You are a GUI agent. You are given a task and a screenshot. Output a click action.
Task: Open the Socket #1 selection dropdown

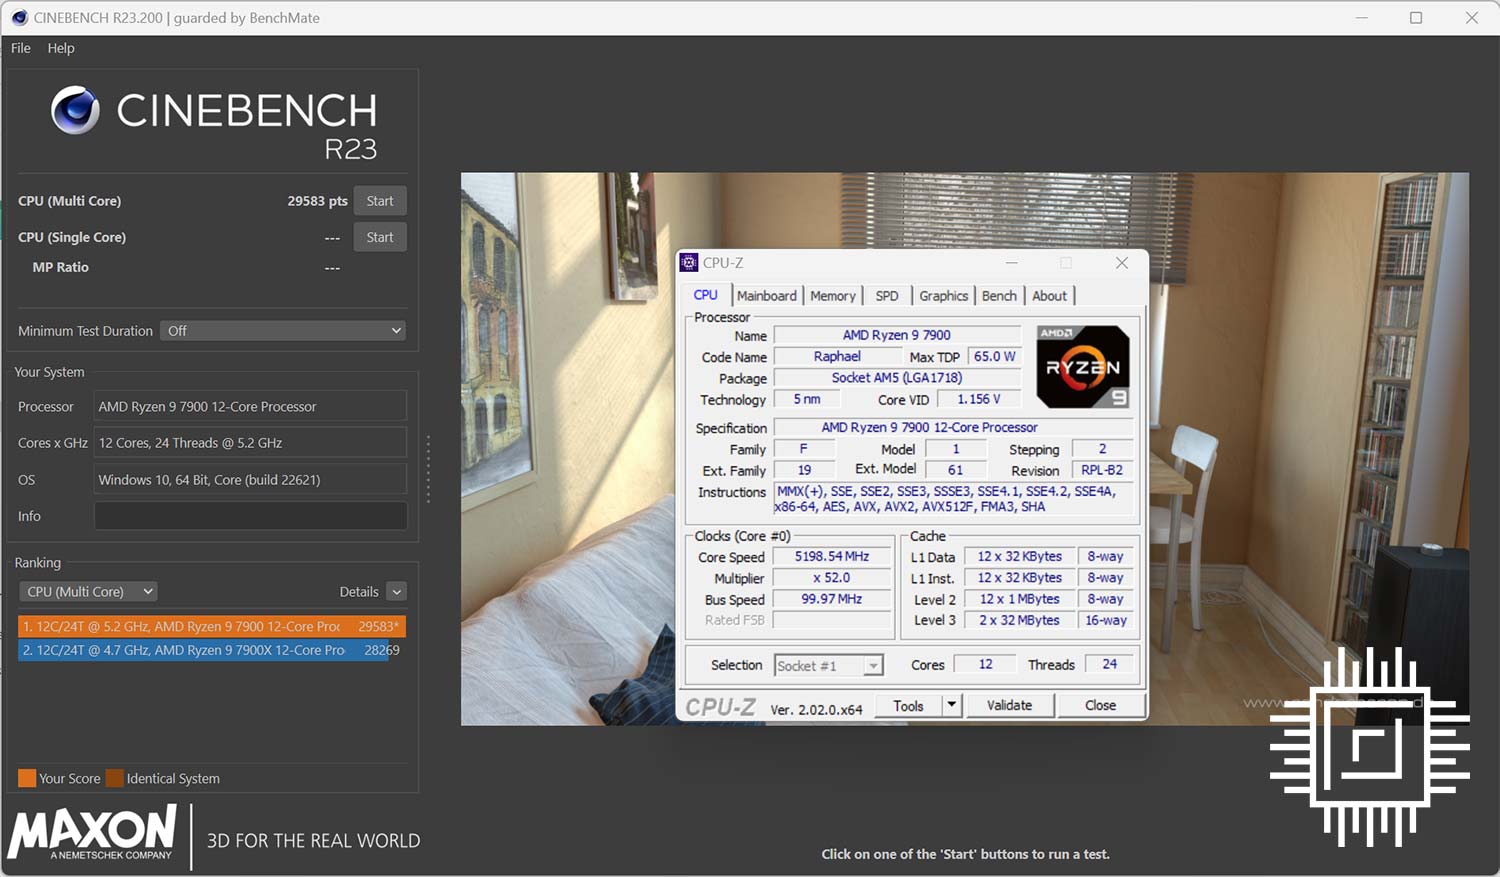pyautogui.click(x=829, y=666)
